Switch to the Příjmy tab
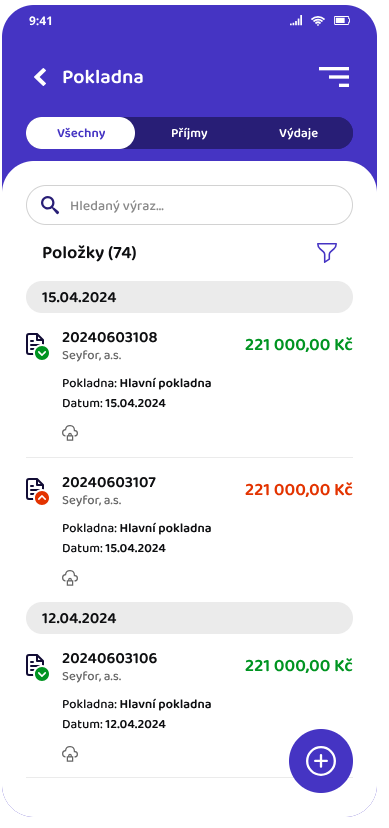 pos(189,133)
